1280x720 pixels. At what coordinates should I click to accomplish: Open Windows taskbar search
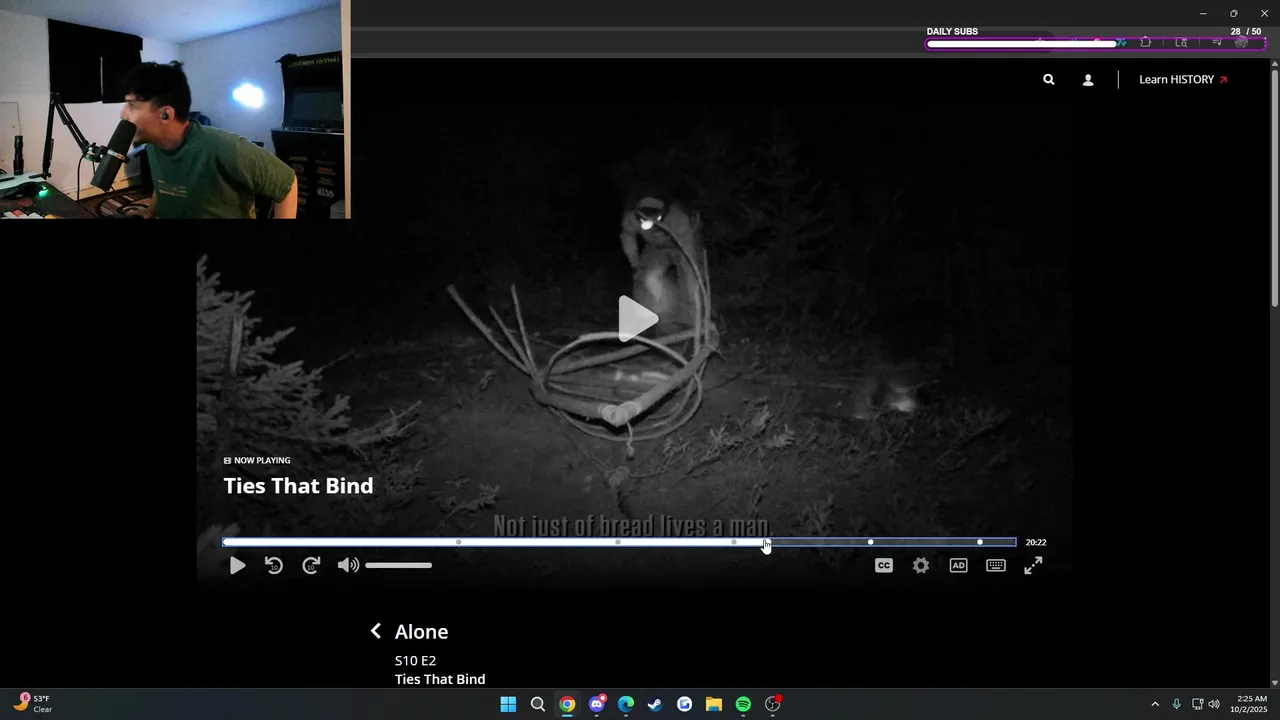[x=537, y=704]
